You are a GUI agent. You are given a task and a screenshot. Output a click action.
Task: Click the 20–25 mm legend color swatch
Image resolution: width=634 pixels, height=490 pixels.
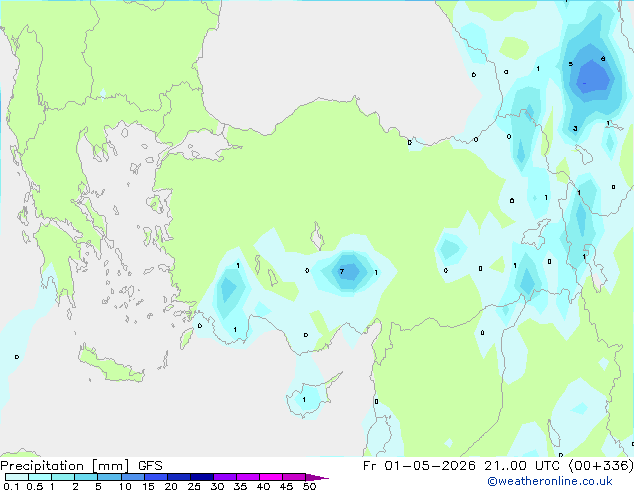click(178, 477)
